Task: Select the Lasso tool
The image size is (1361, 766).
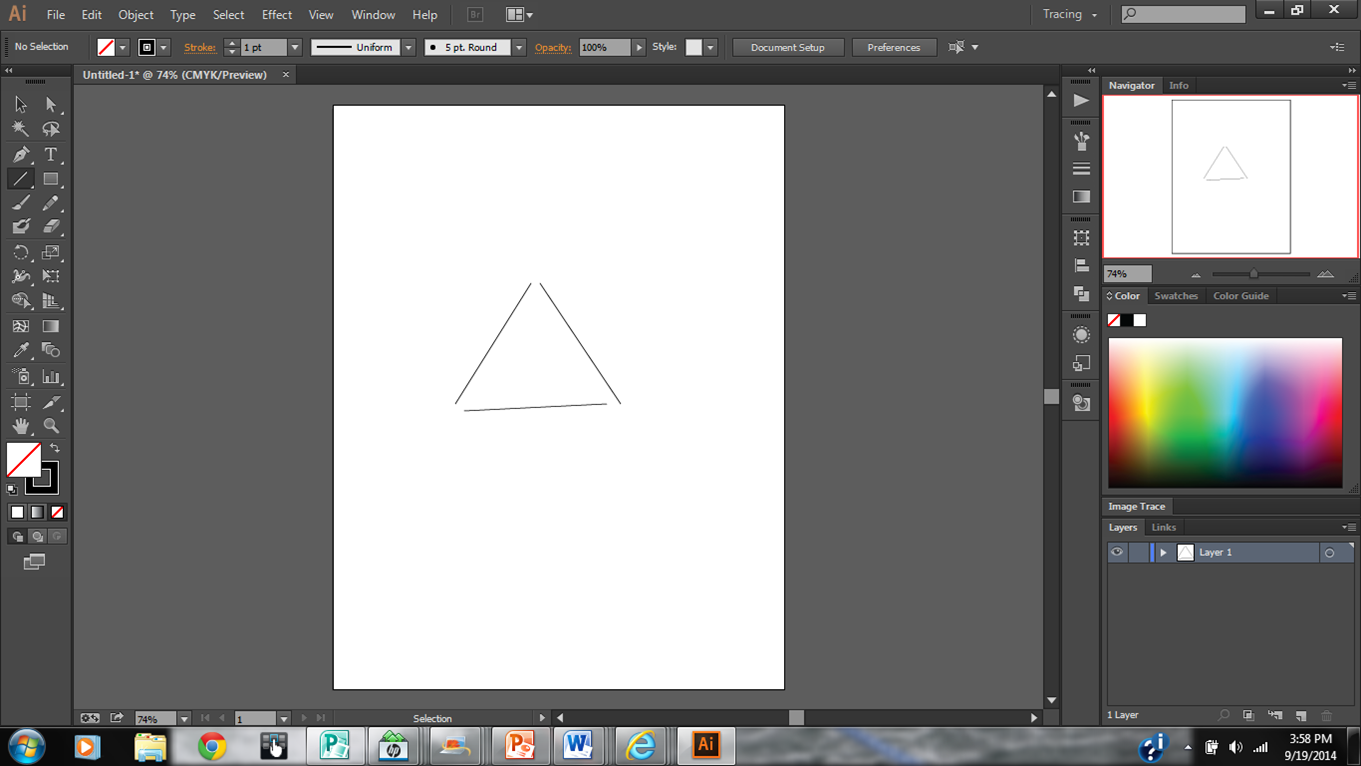Action: tap(51, 129)
